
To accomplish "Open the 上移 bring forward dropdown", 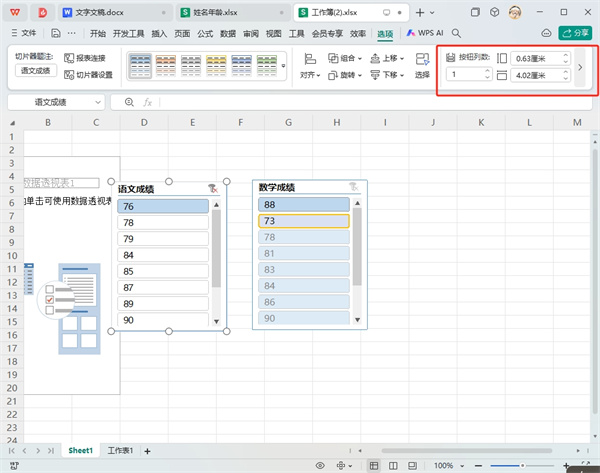I will 387,58.
